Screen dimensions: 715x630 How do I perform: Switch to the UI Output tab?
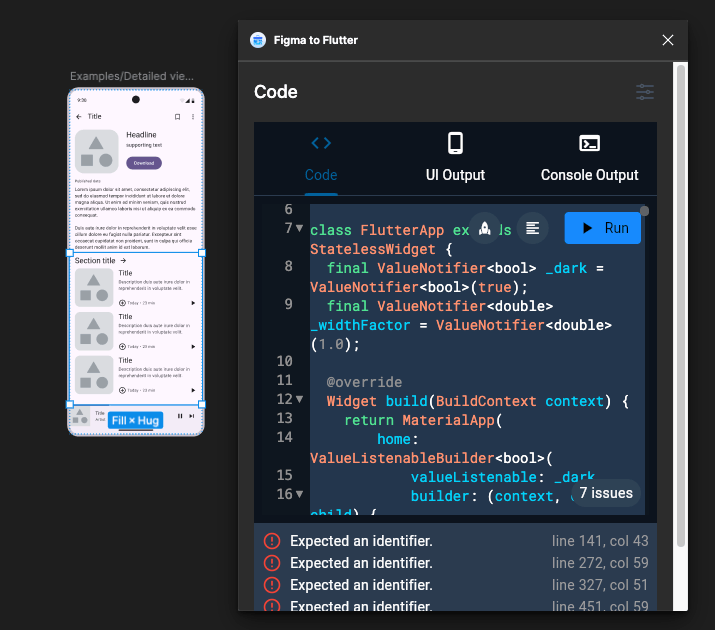(x=455, y=159)
